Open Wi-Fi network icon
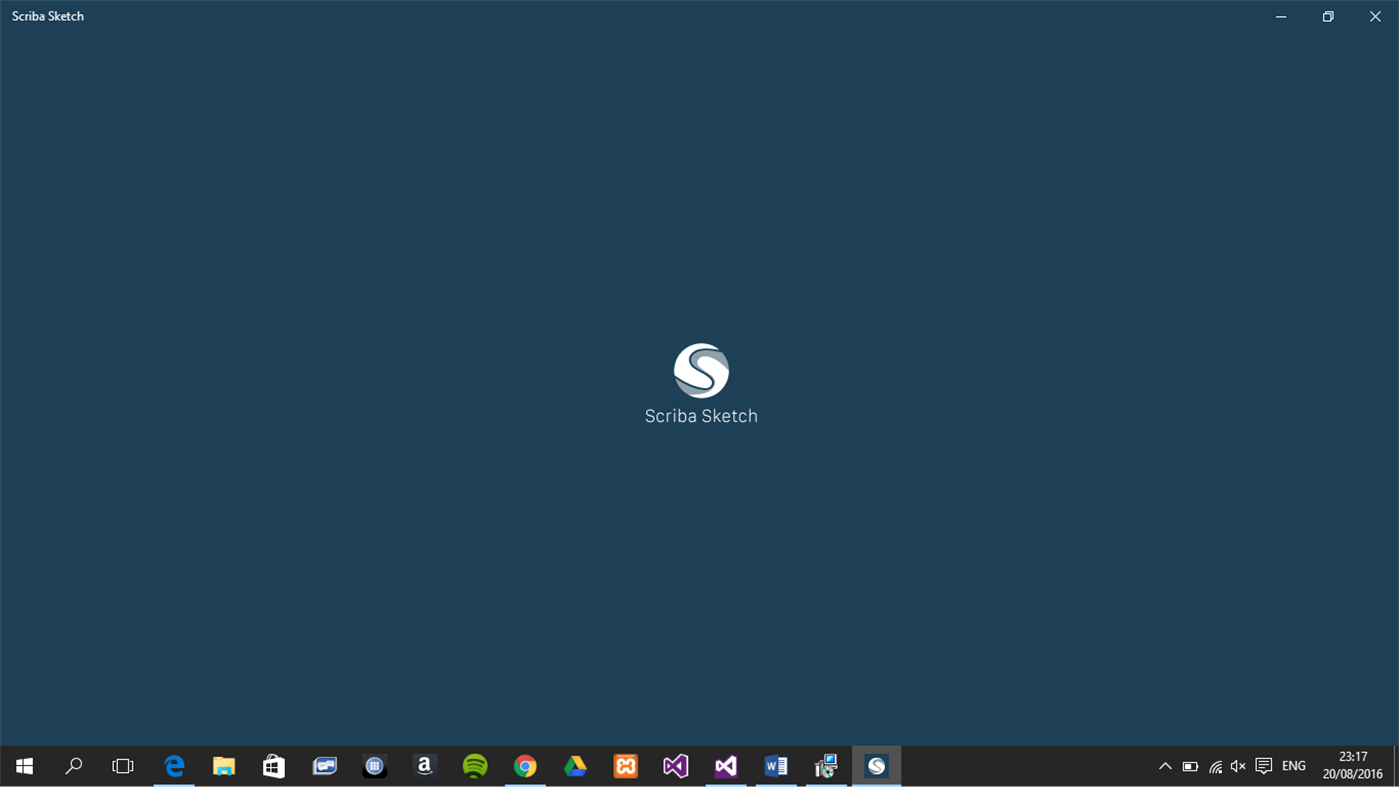The image size is (1399, 787). [x=1215, y=767]
